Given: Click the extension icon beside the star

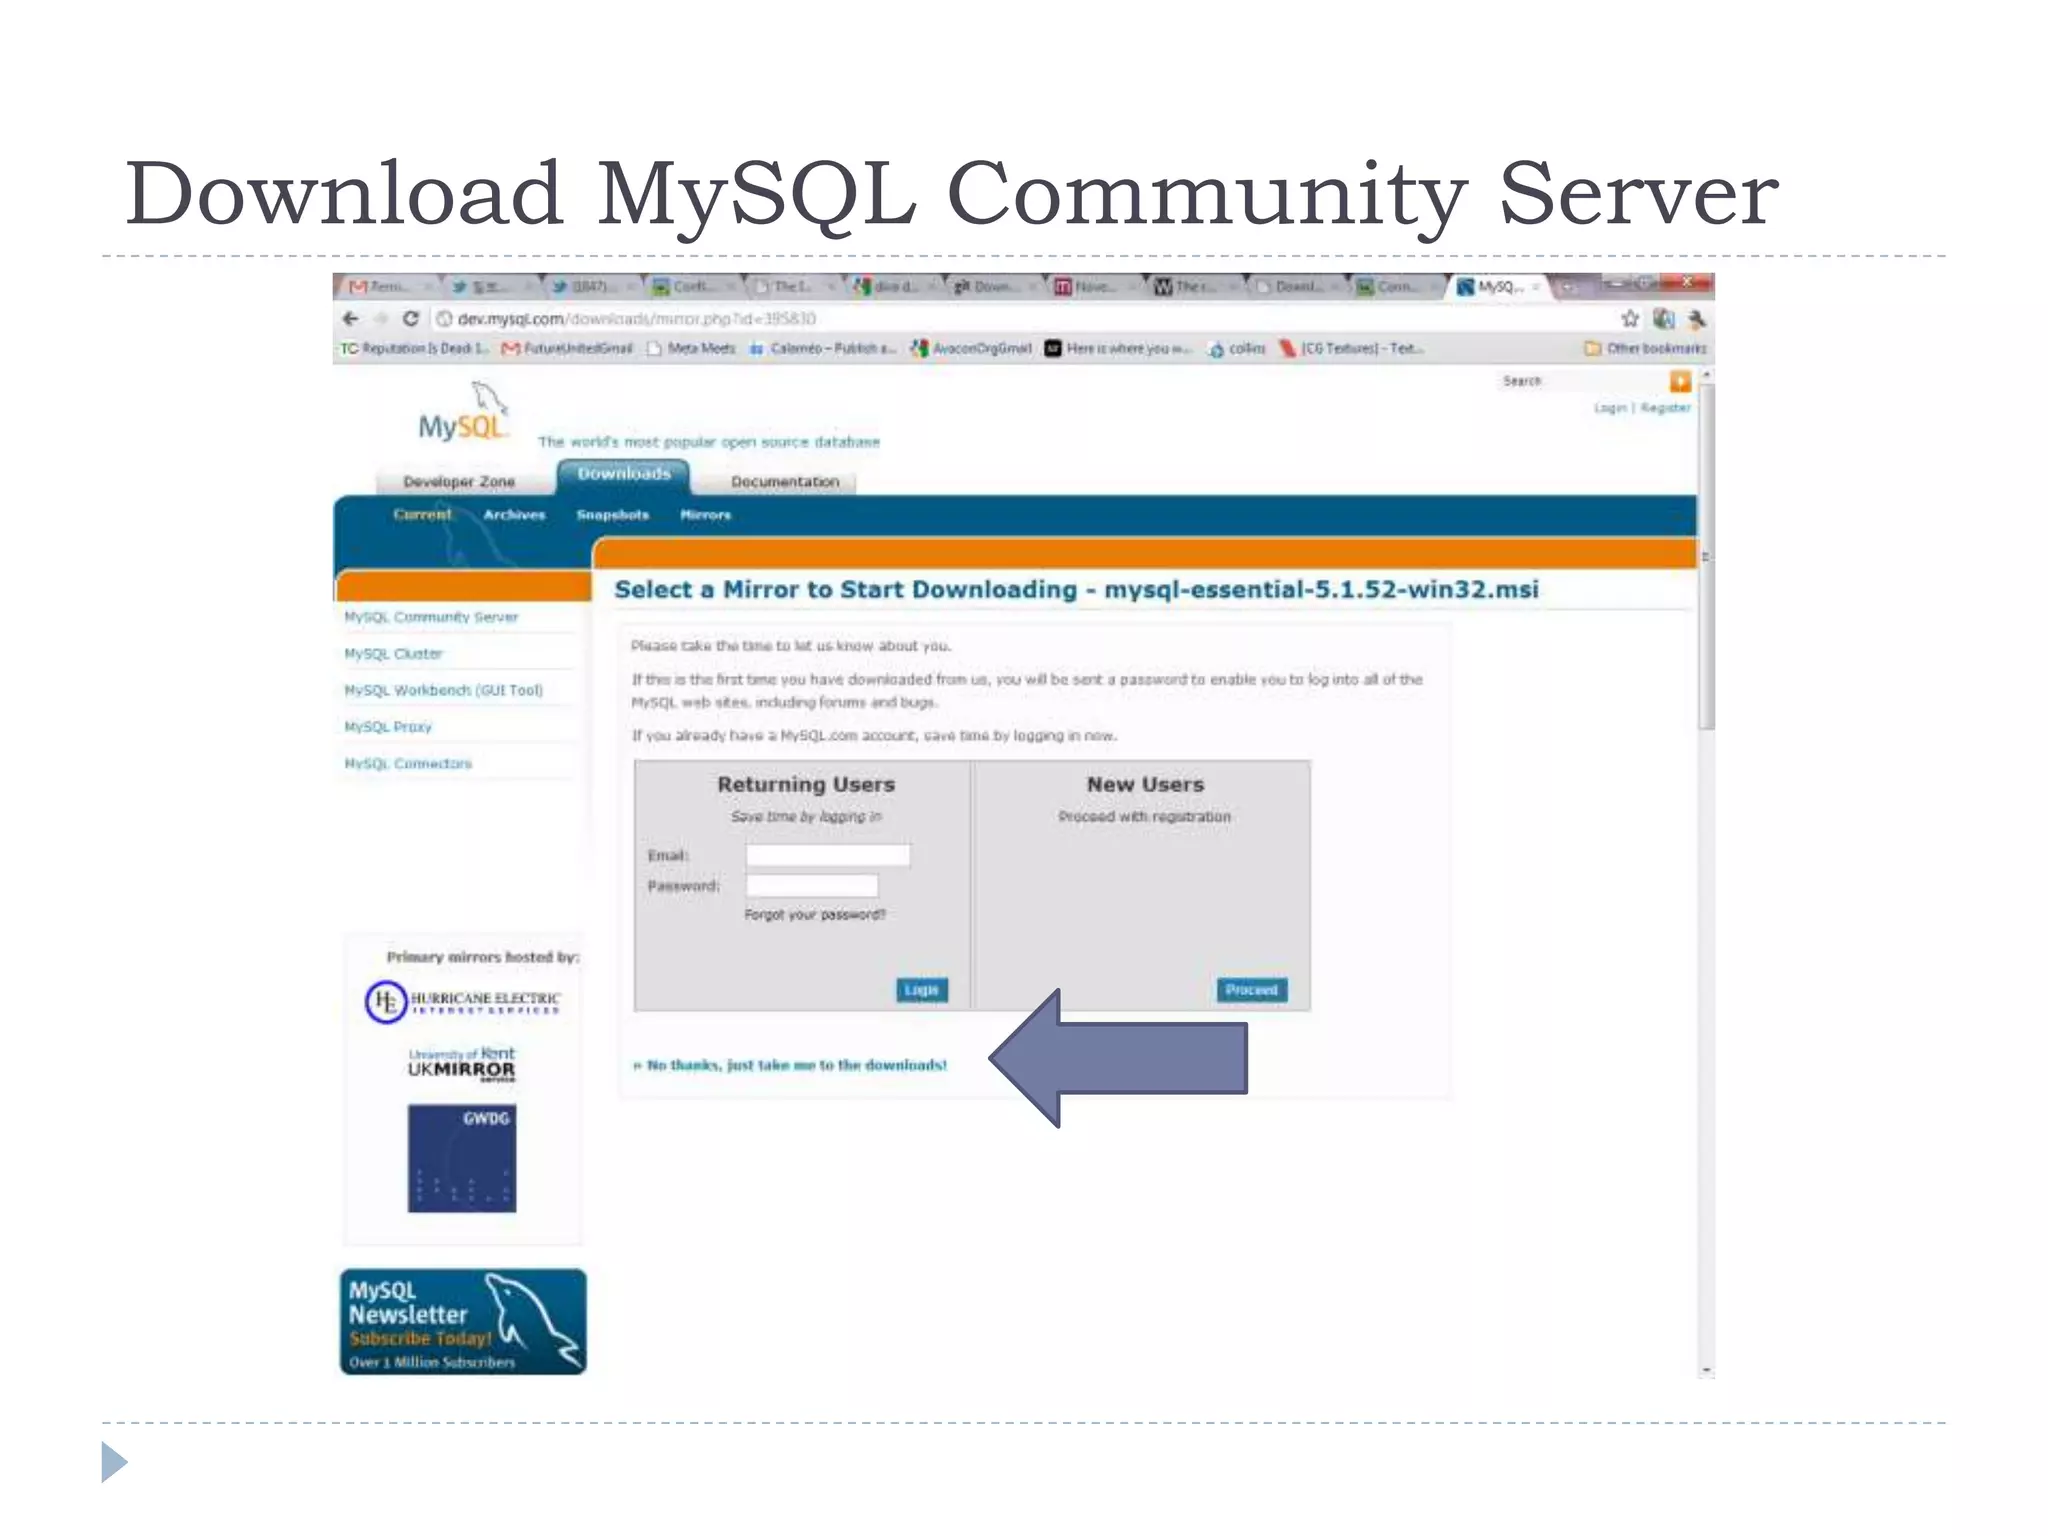Looking at the screenshot, I should point(1663,319).
